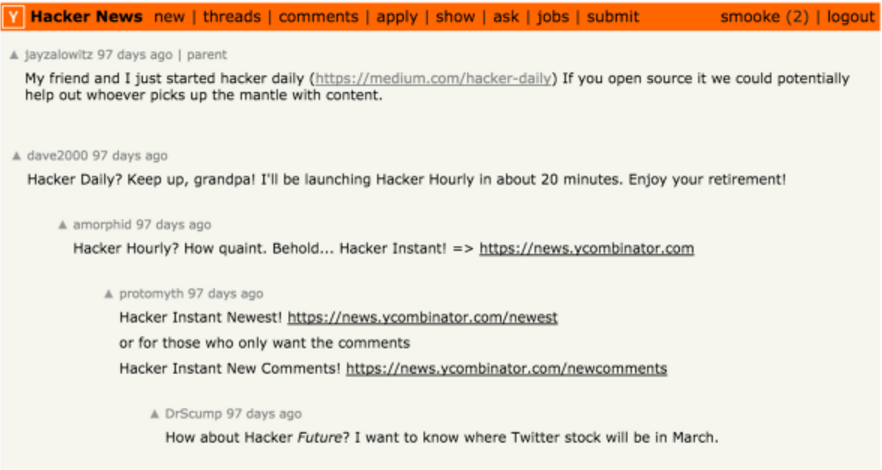
Task: Click the timestamp on dave2000's comment
Action: (x=130, y=156)
